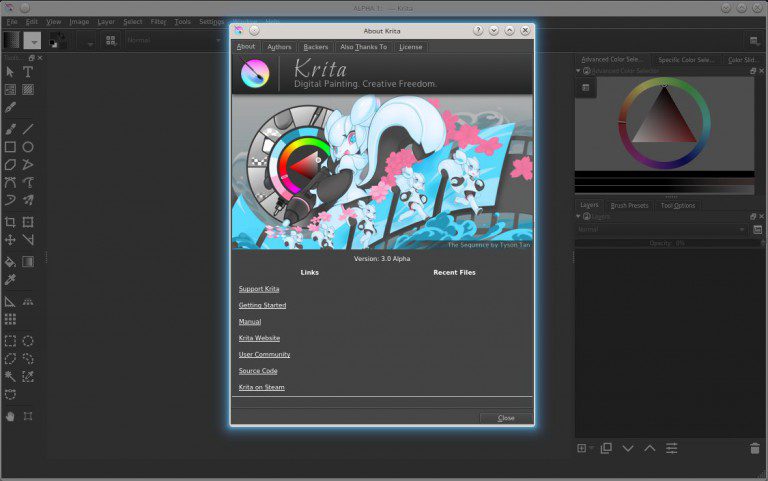The height and width of the screenshot is (481, 768).
Task: Switch to Specific Color Selector tab
Action: (x=686, y=60)
